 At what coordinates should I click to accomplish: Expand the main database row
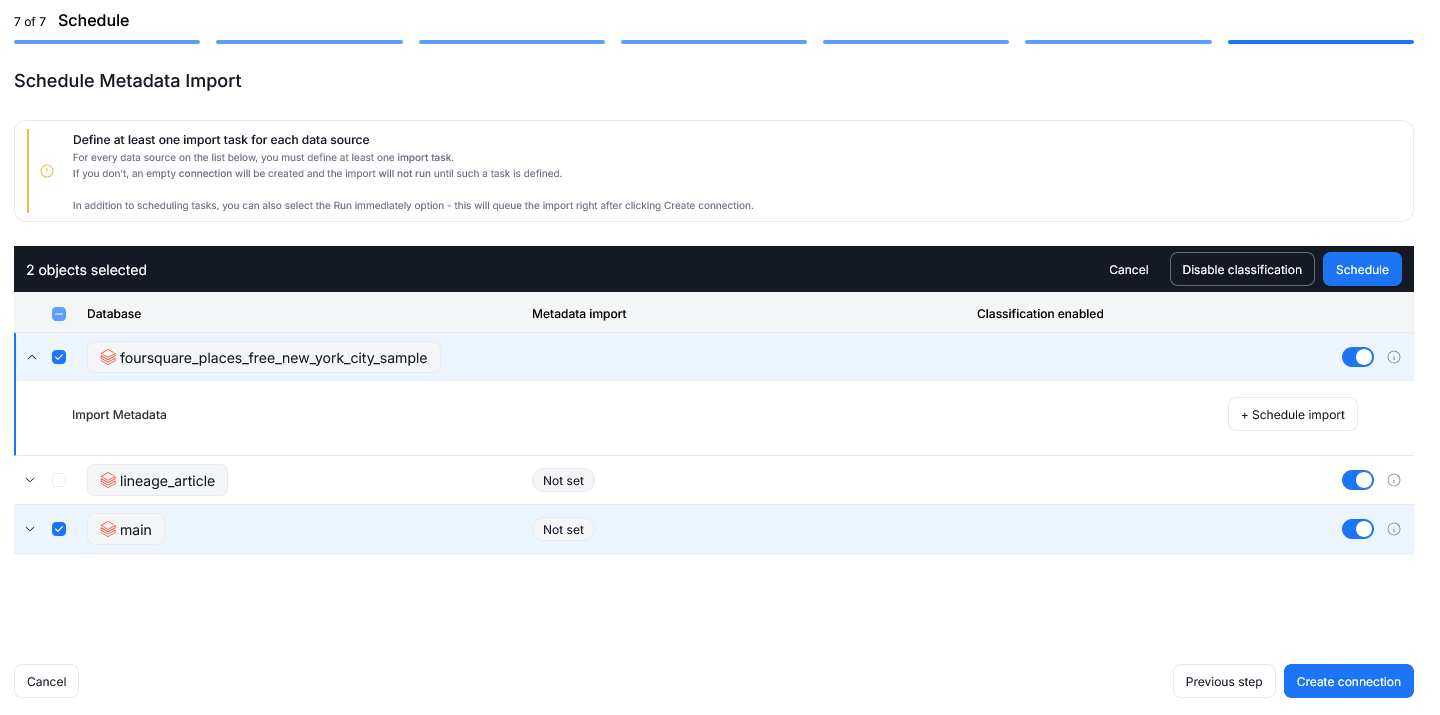30,529
